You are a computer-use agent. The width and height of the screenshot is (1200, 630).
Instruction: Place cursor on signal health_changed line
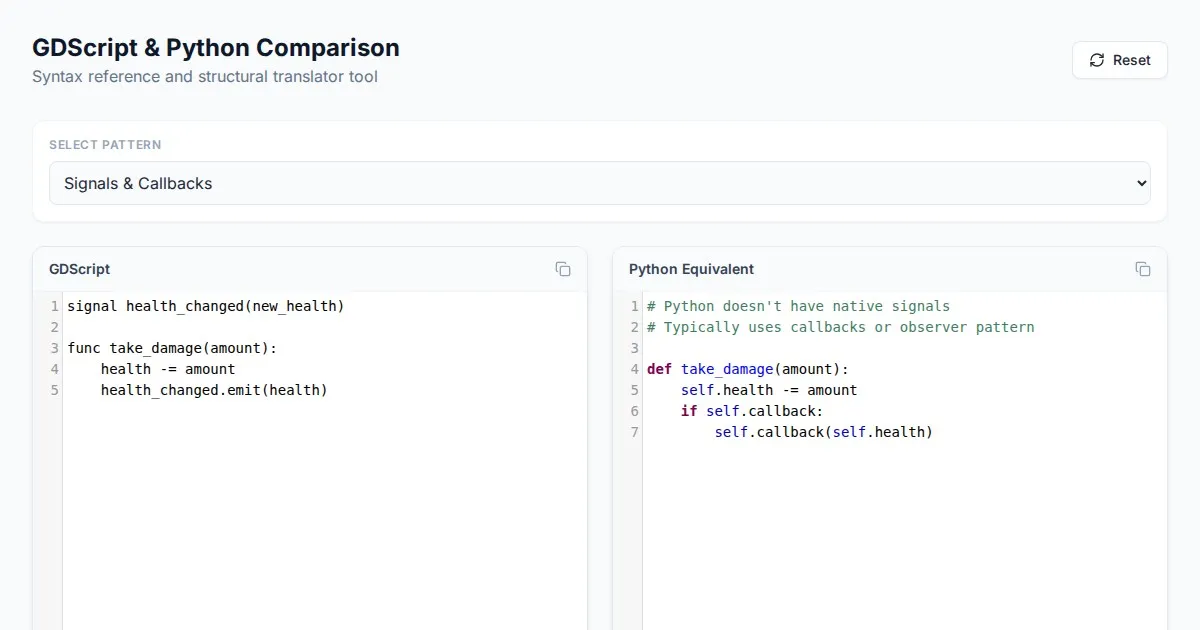click(x=205, y=306)
